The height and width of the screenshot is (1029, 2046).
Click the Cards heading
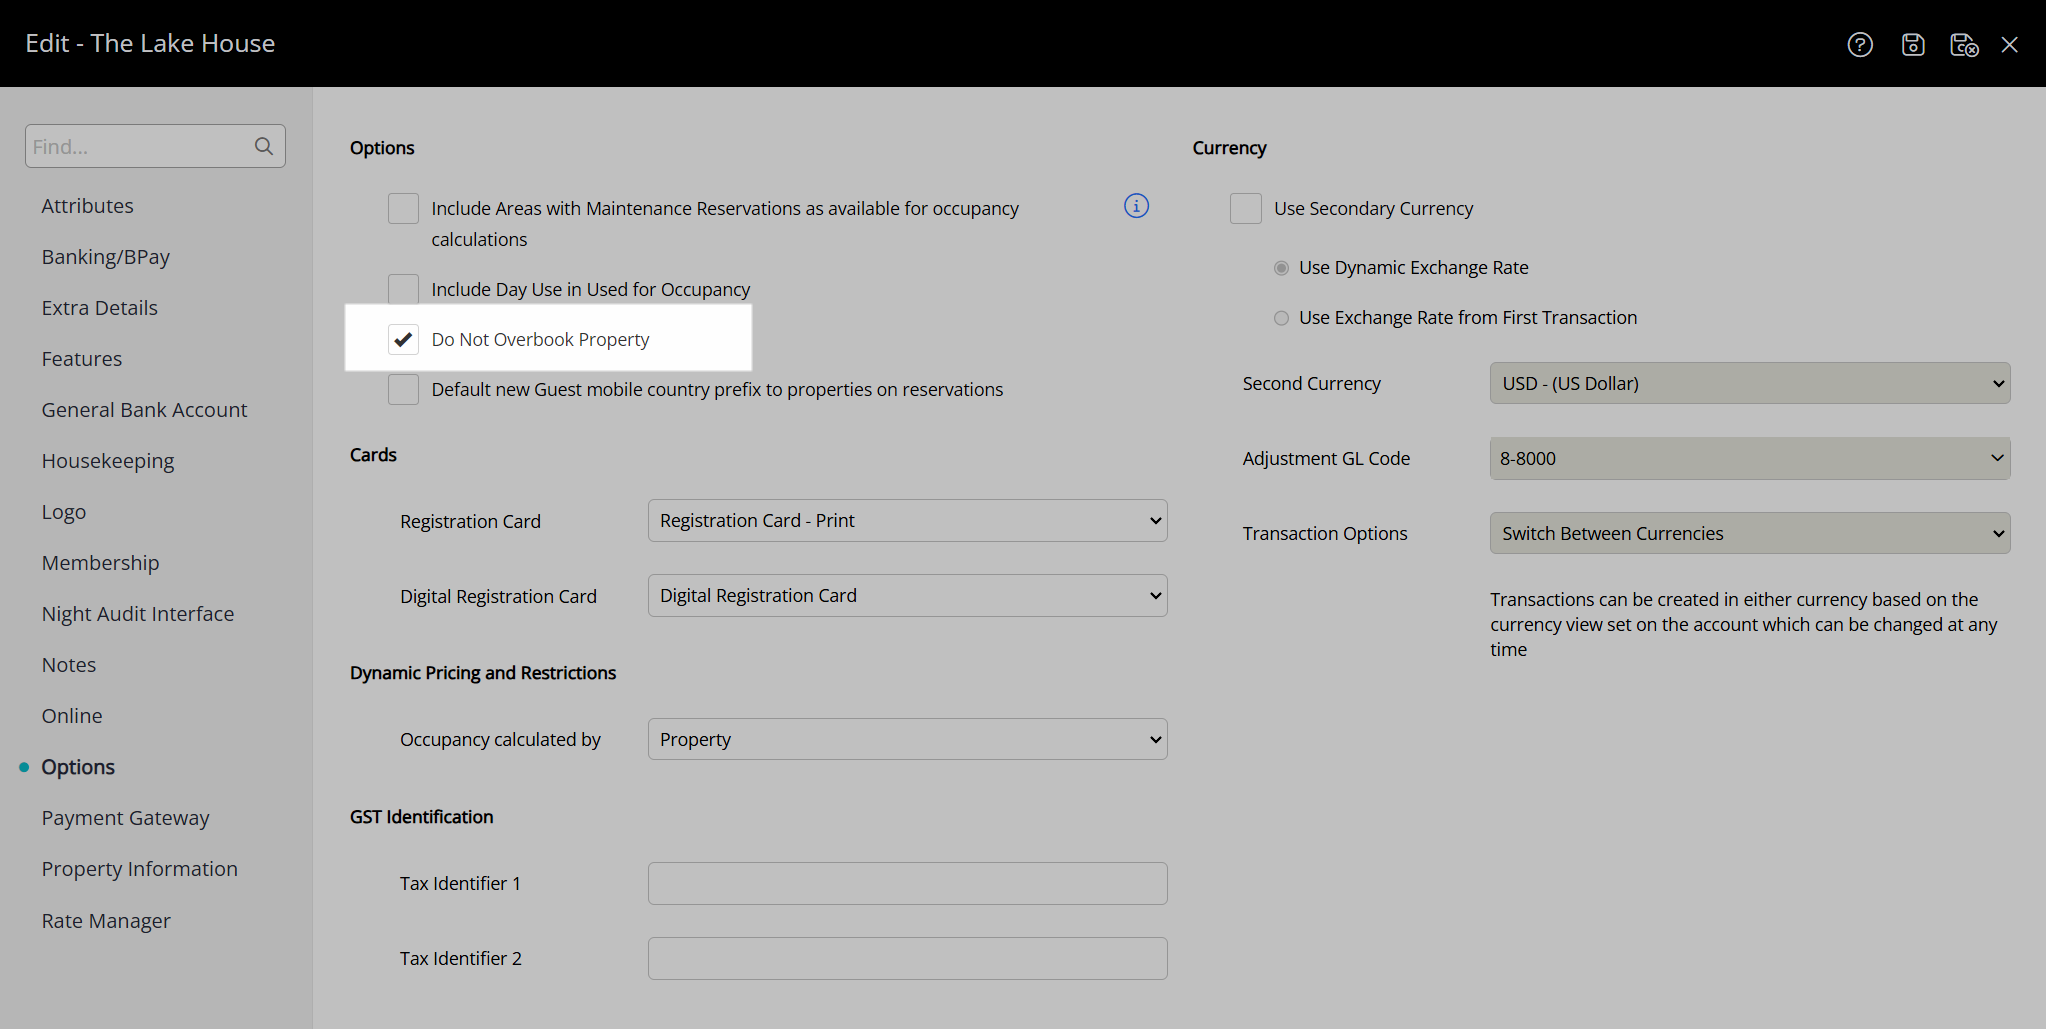pyautogui.click(x=373, y=455)
